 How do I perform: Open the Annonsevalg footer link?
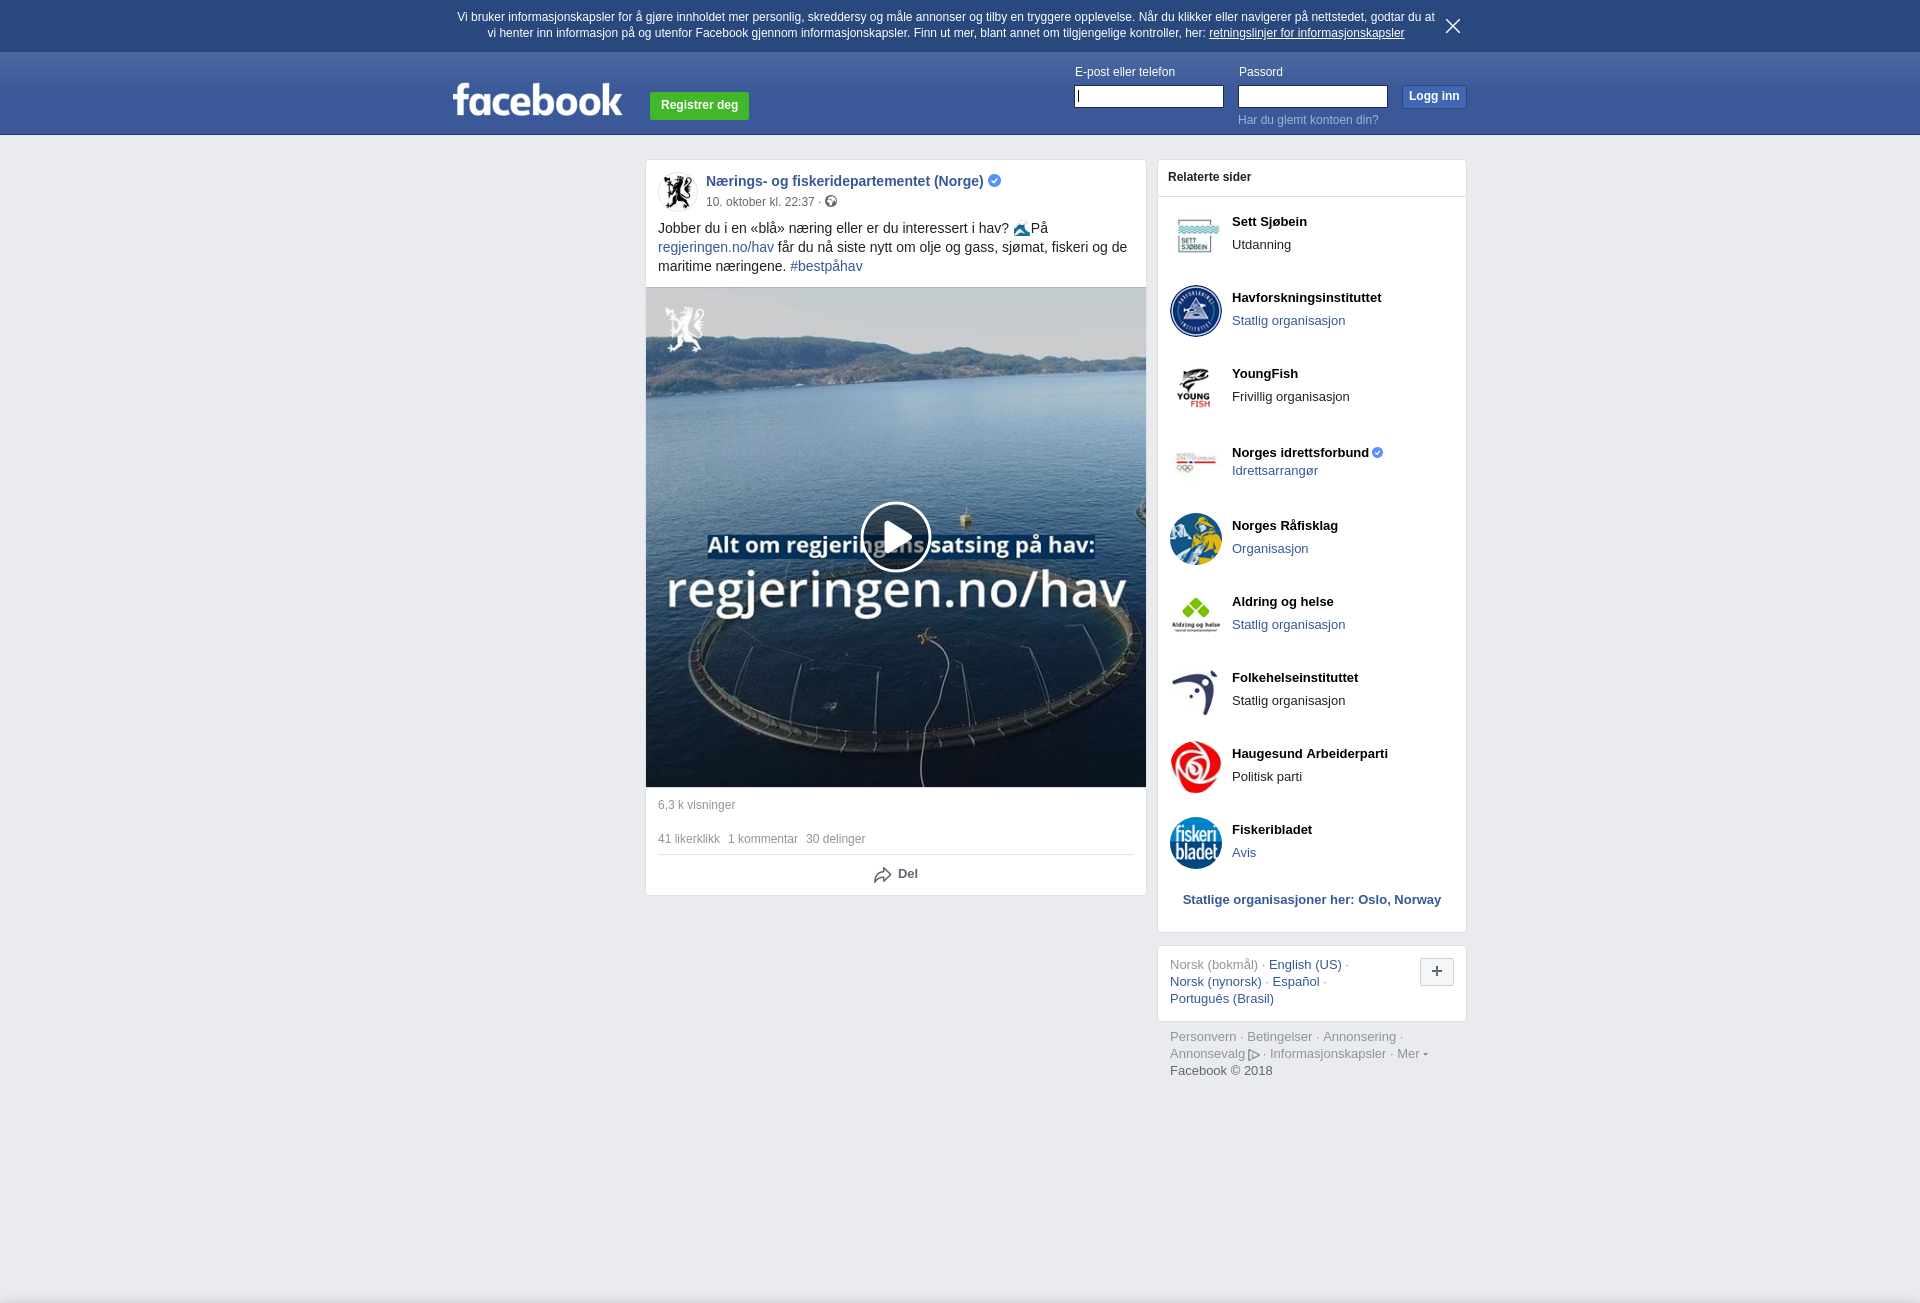tap(1214, 1054)
